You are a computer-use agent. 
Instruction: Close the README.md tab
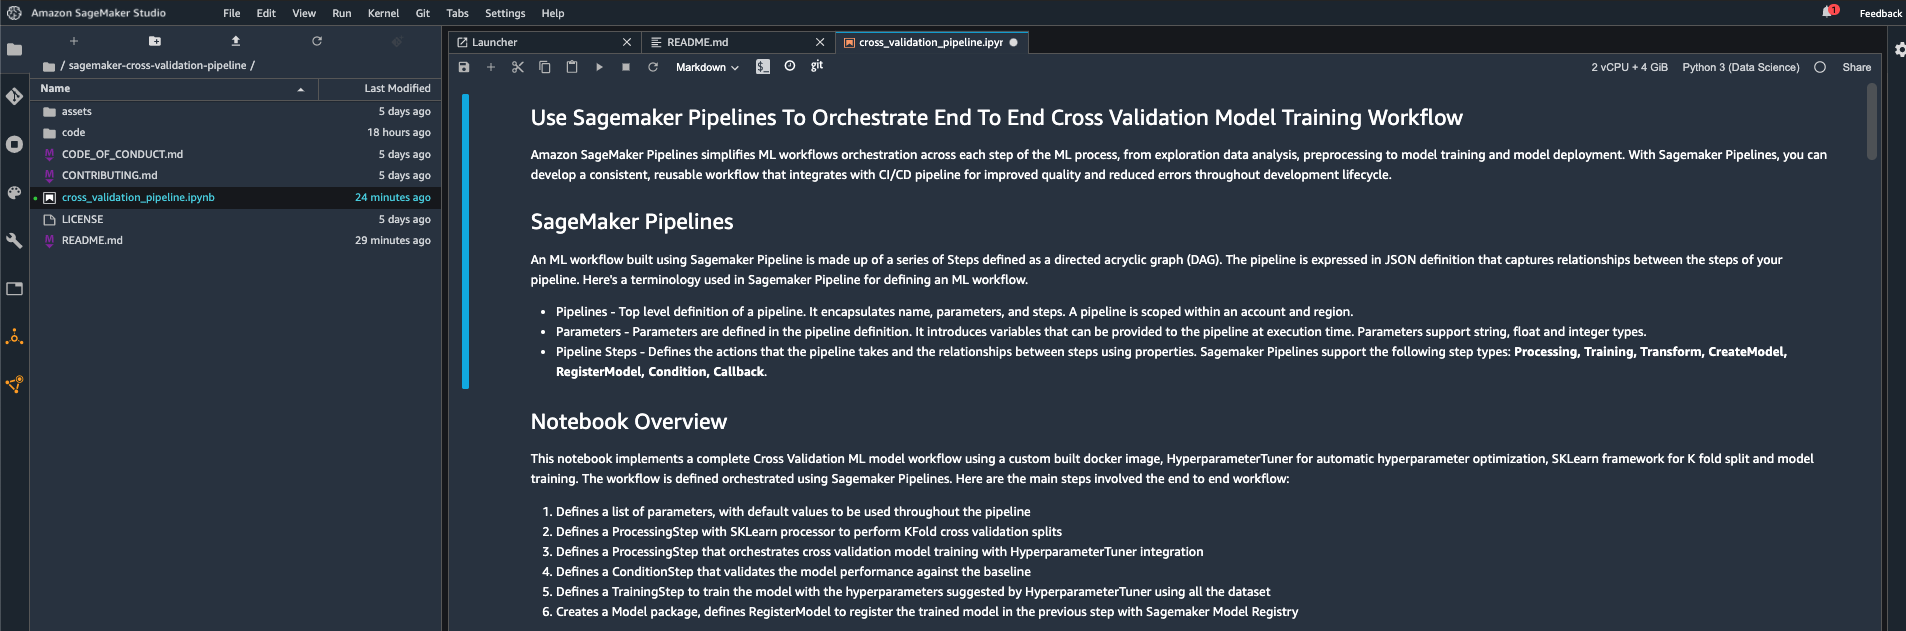pyautogui.click(x=820, y=42)
